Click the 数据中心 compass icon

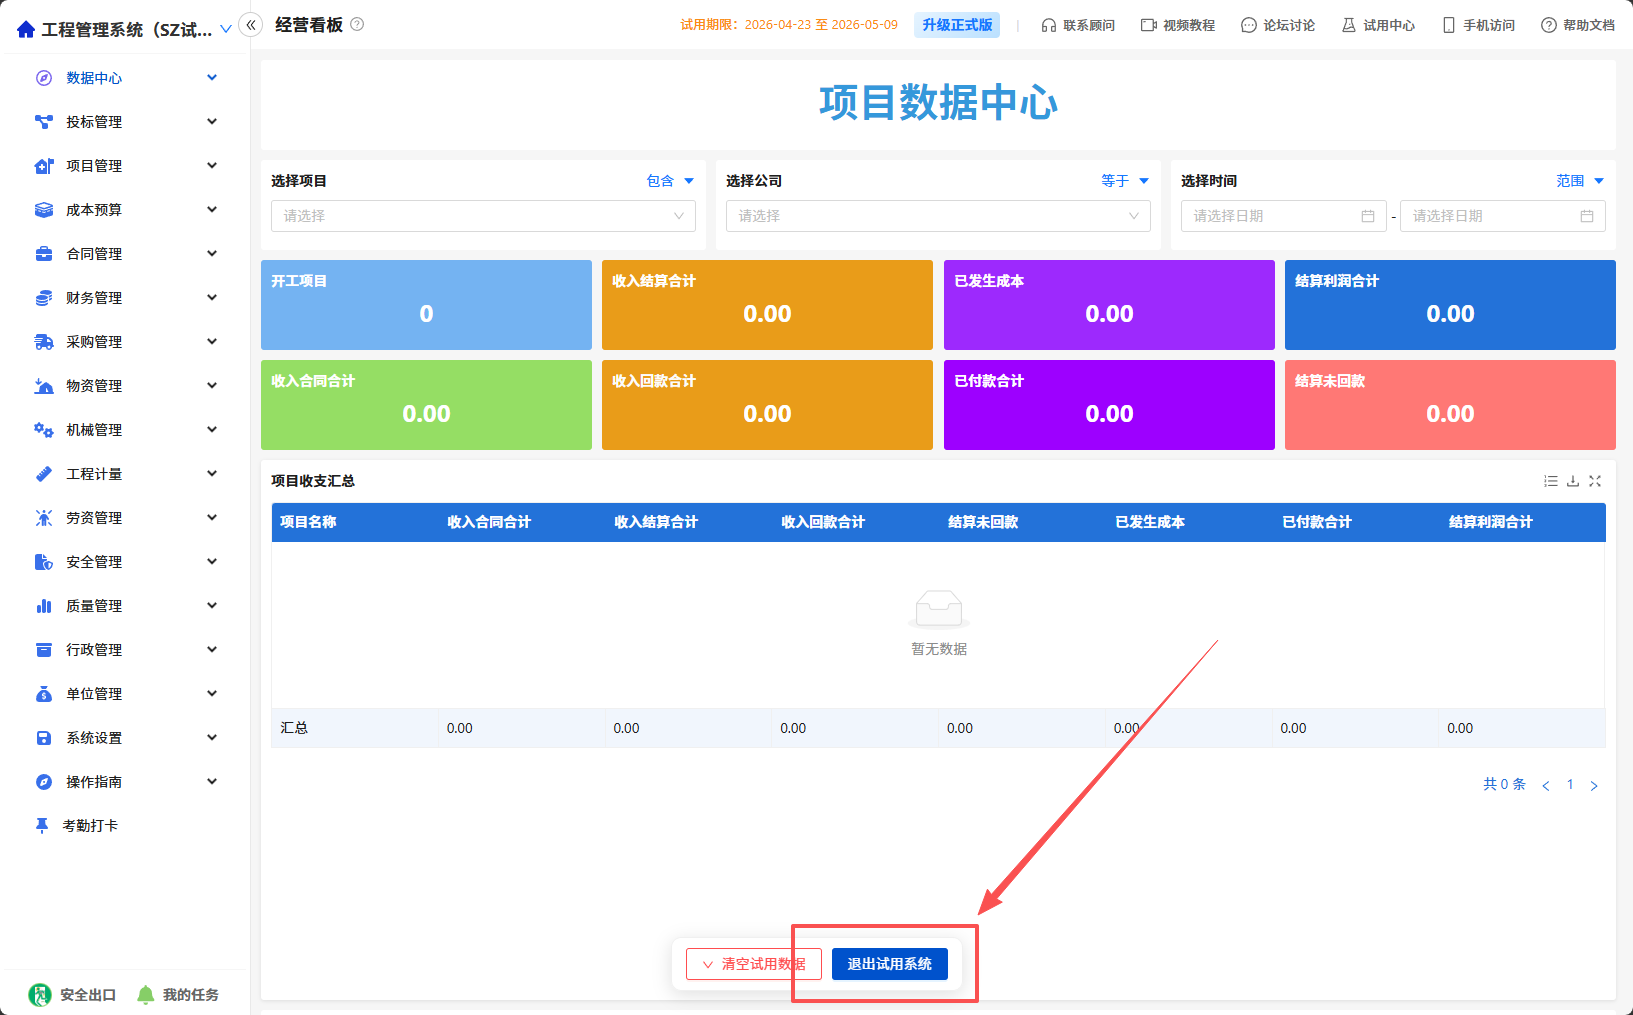pos(44,78)
